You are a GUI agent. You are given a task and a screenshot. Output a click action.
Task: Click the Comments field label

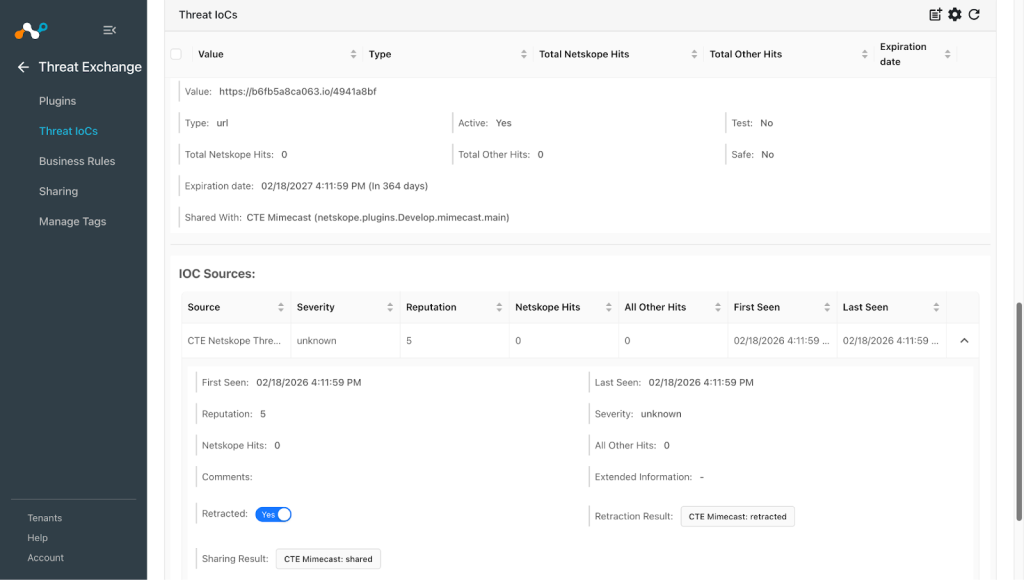coord(227,477)
